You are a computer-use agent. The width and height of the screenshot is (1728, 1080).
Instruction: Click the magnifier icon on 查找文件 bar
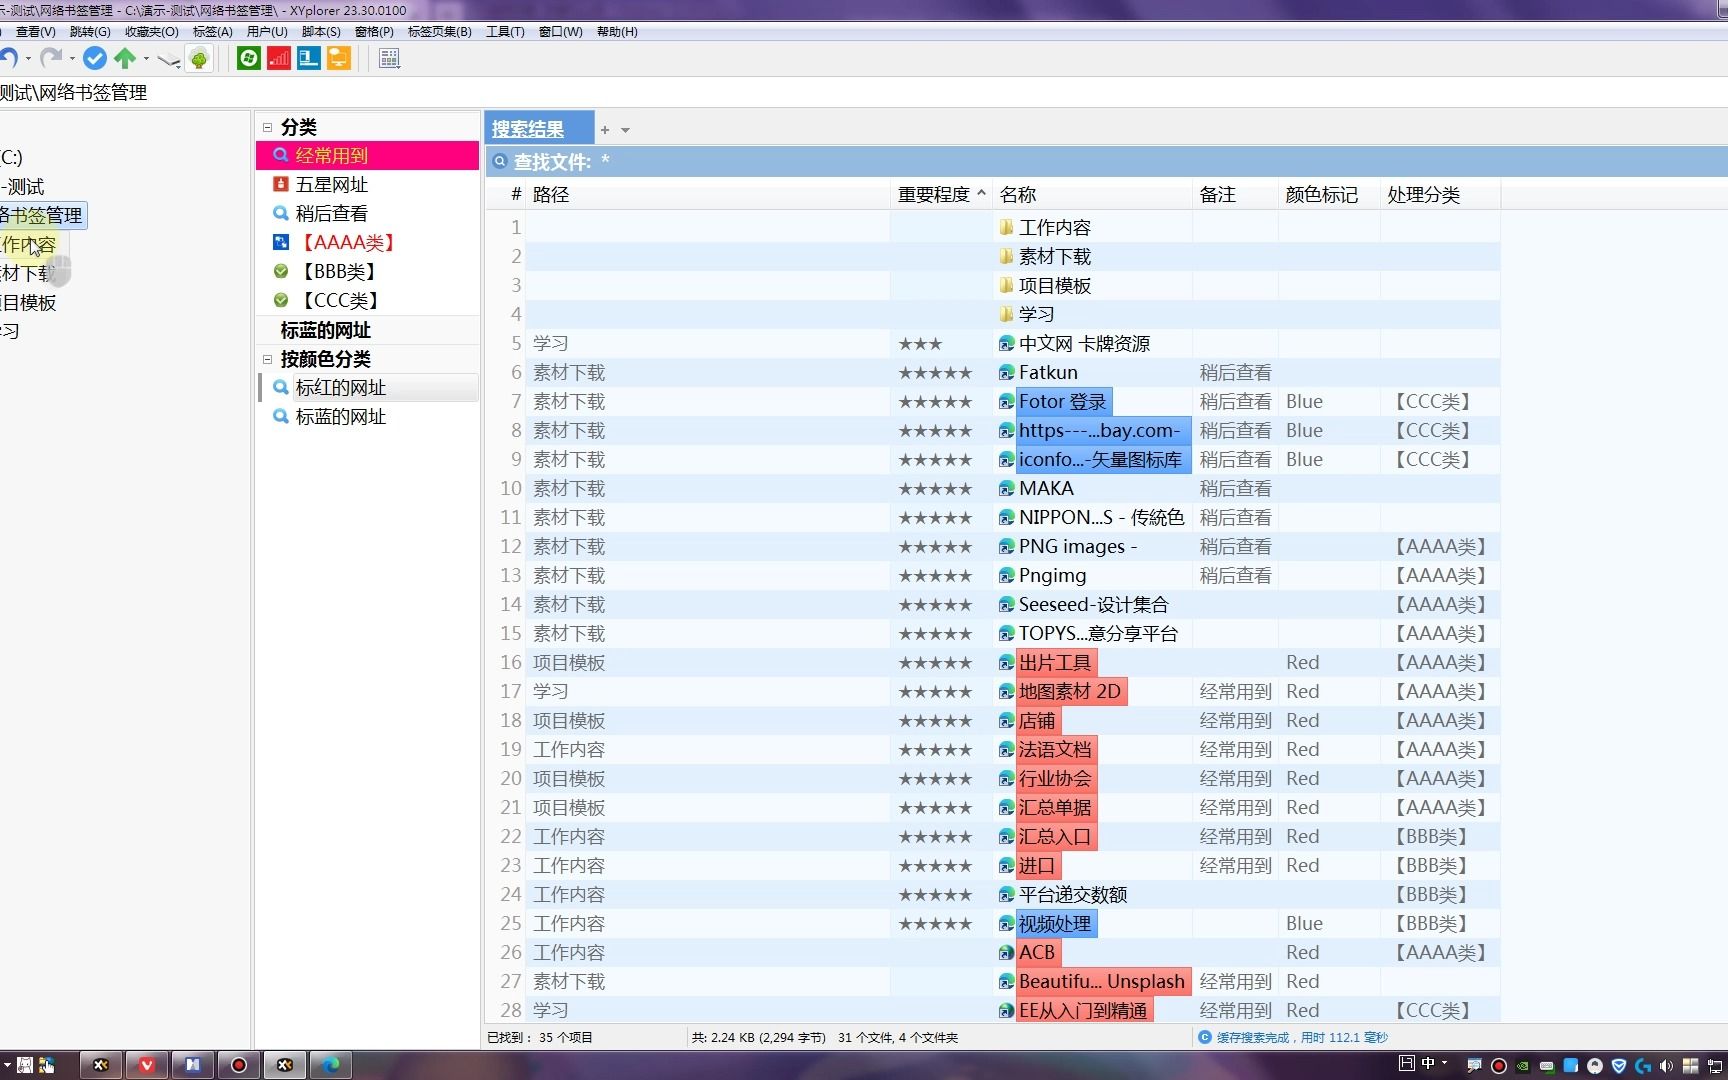[500, 162]
